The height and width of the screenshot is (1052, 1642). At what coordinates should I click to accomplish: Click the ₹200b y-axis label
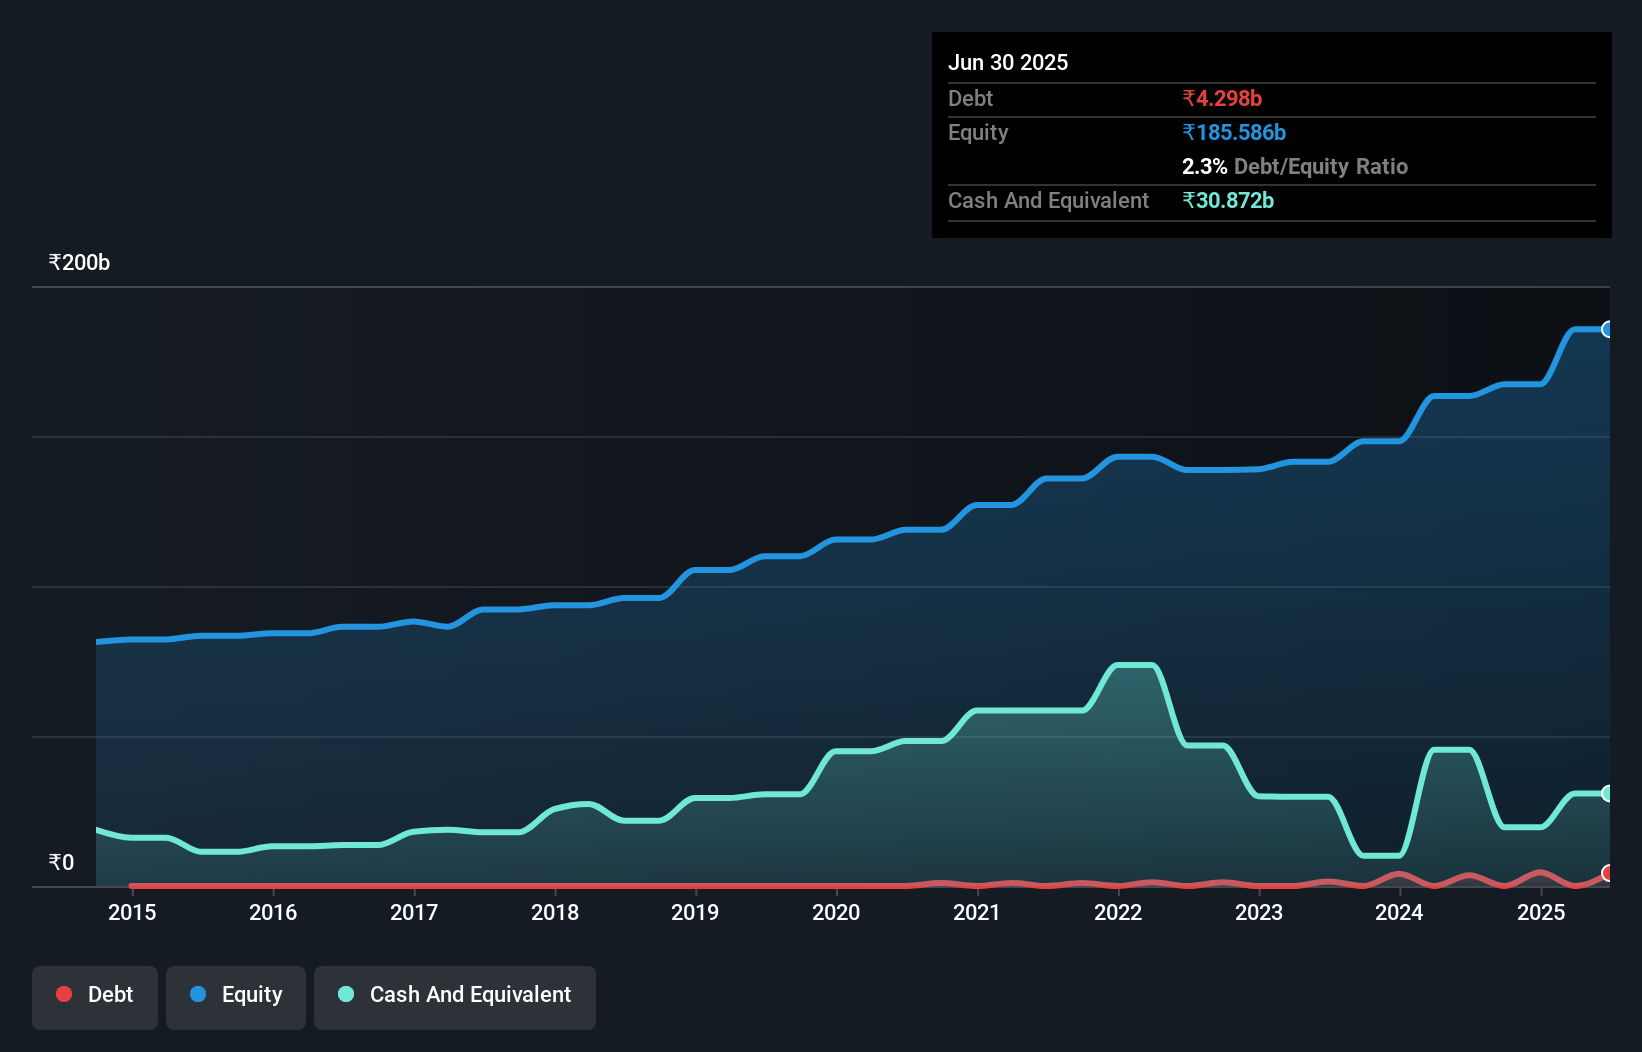(x=79, y=263)
